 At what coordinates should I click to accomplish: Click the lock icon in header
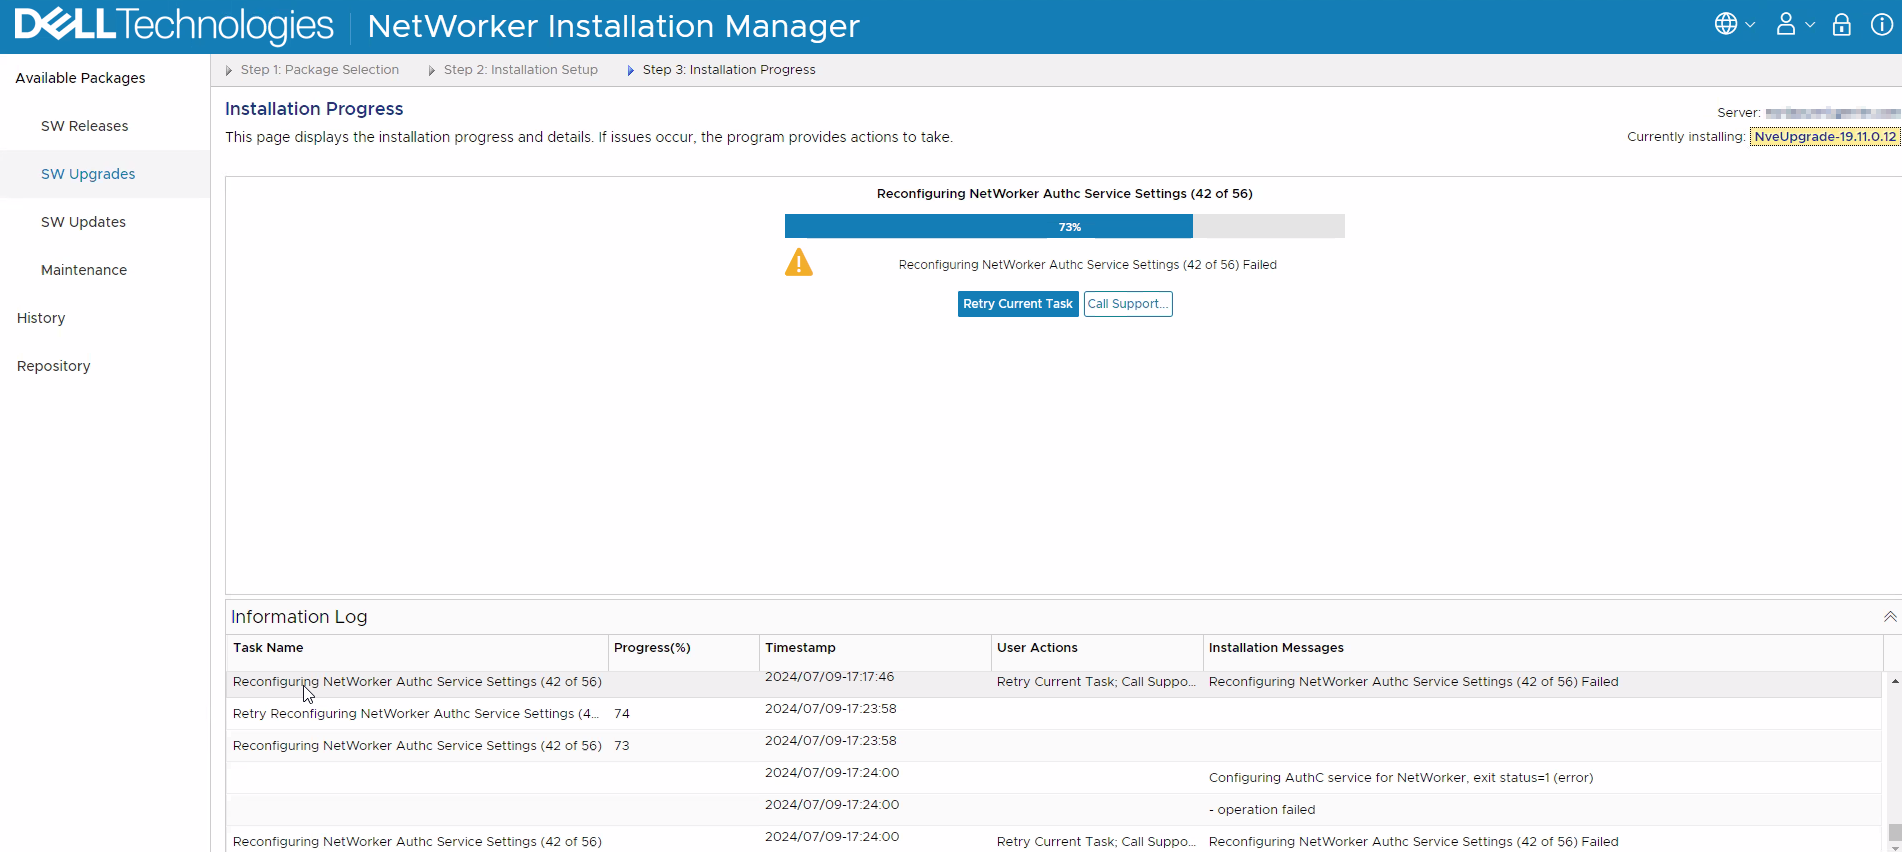tap(1841, 25)
